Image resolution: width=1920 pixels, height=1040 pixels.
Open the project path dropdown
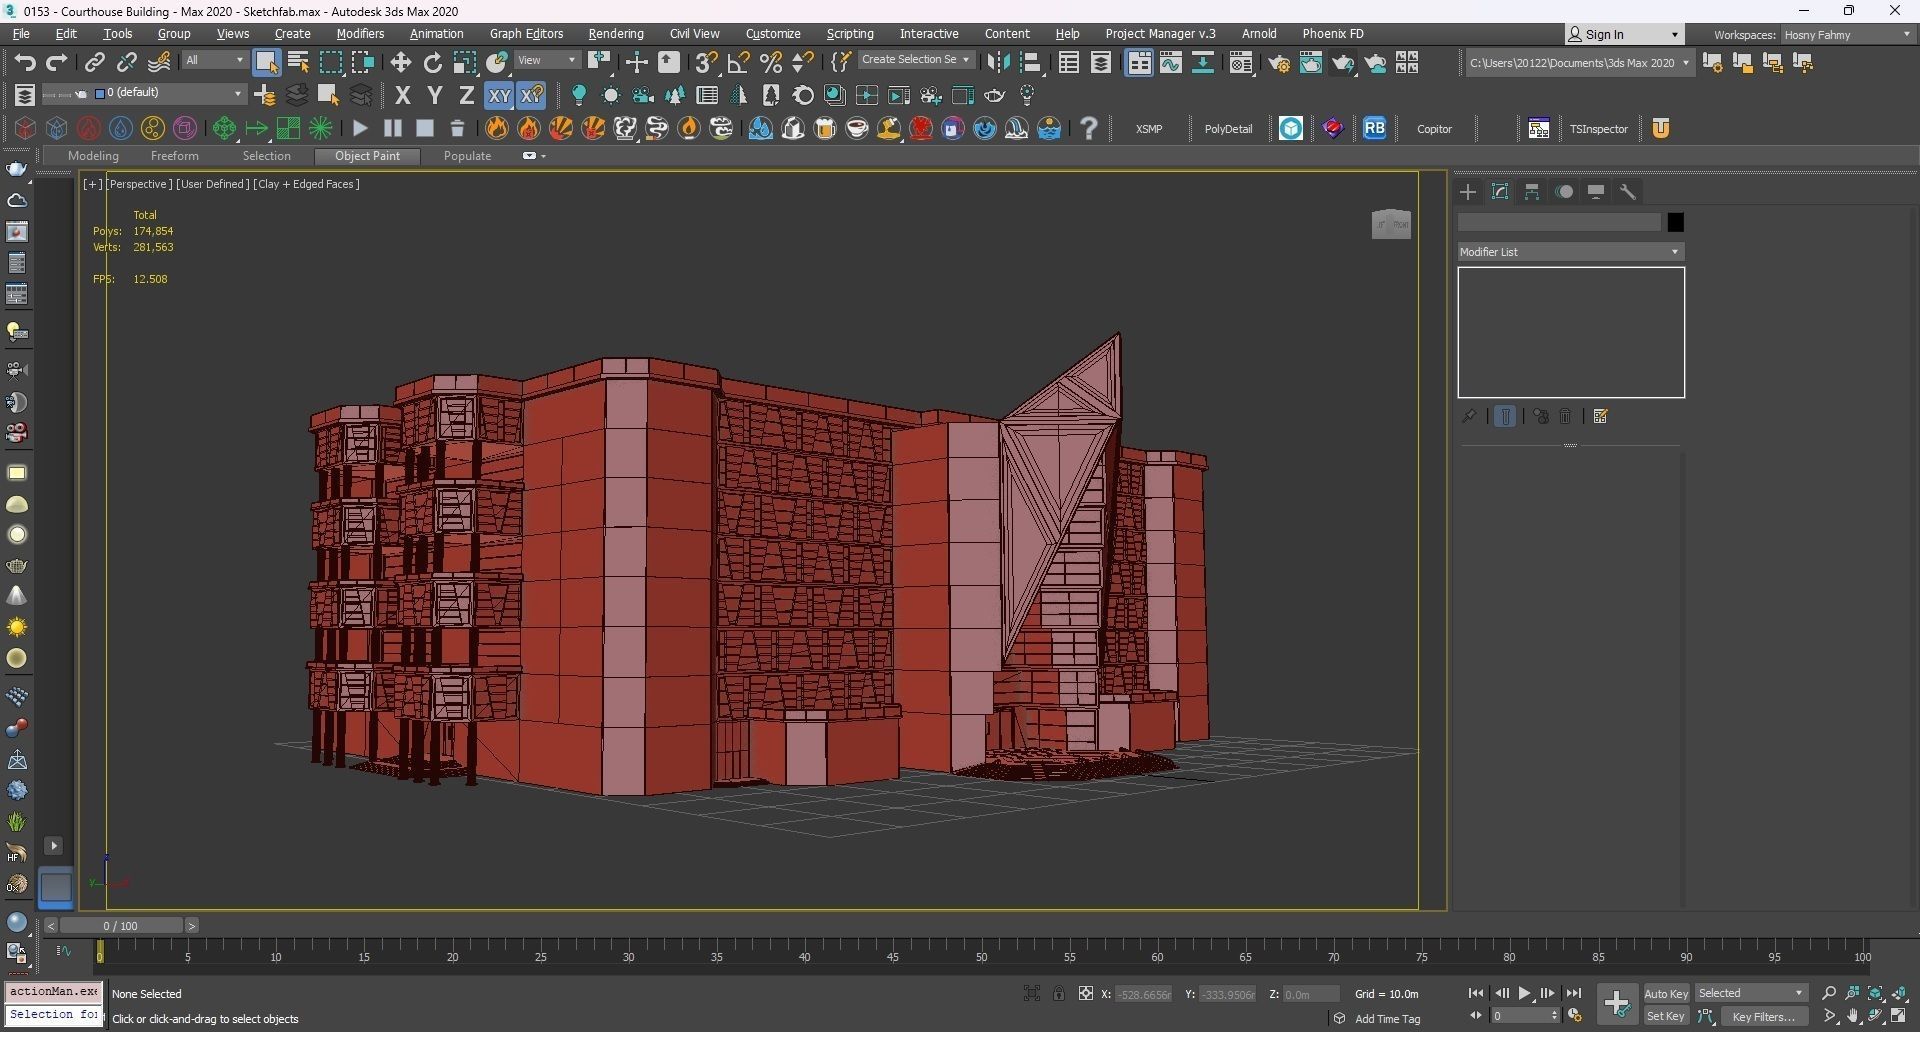tap(1580, 63)
